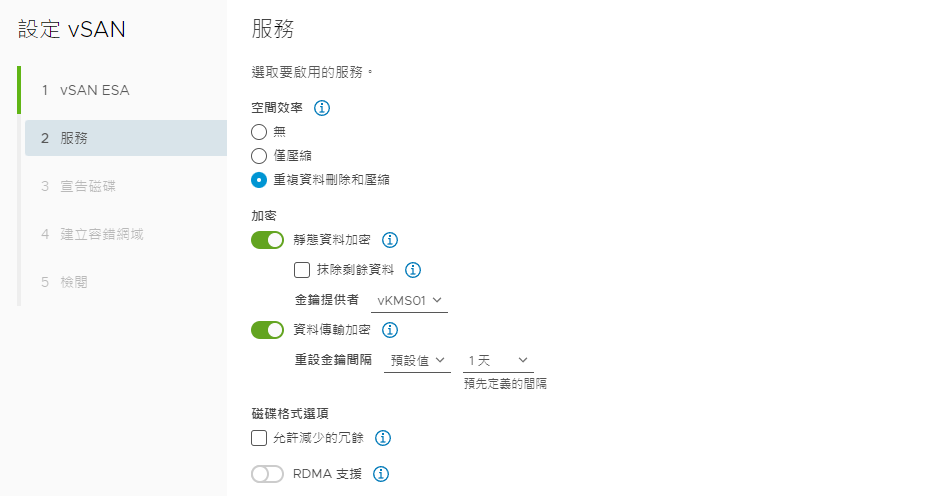View info for 資料傳輸加密

point(390,330)
